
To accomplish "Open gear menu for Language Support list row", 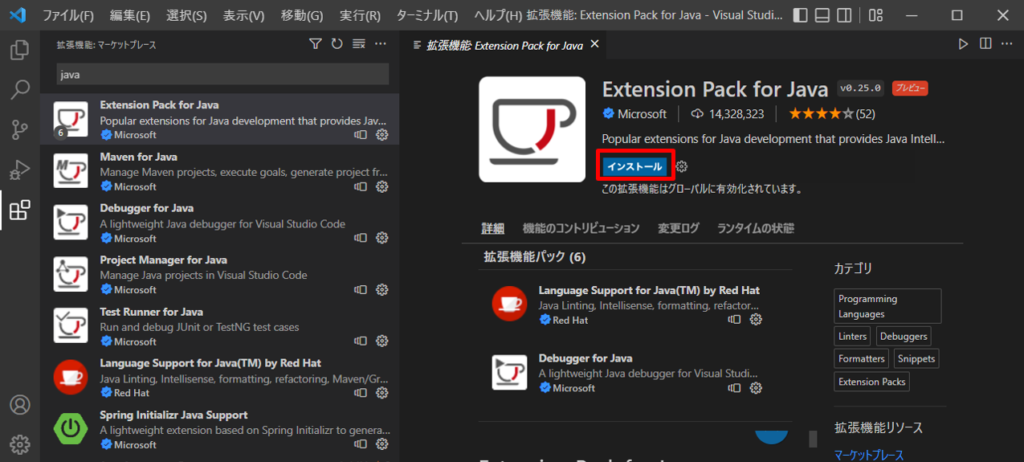I will [383, 393].
